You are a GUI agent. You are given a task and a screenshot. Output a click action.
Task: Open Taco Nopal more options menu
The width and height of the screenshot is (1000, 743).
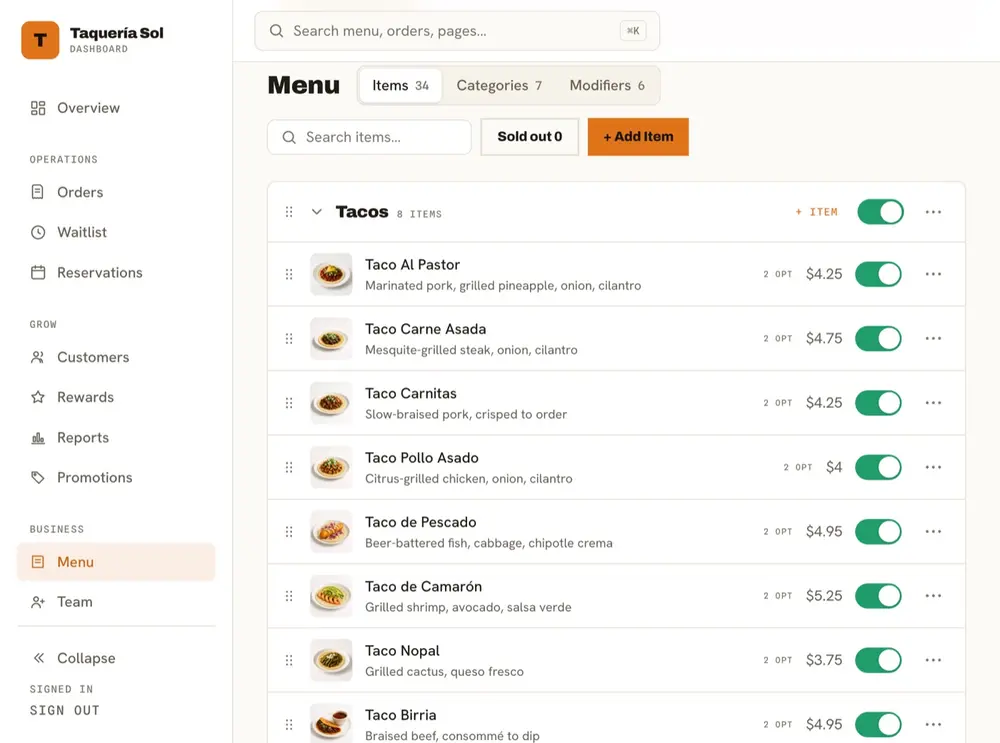(933, 660)
